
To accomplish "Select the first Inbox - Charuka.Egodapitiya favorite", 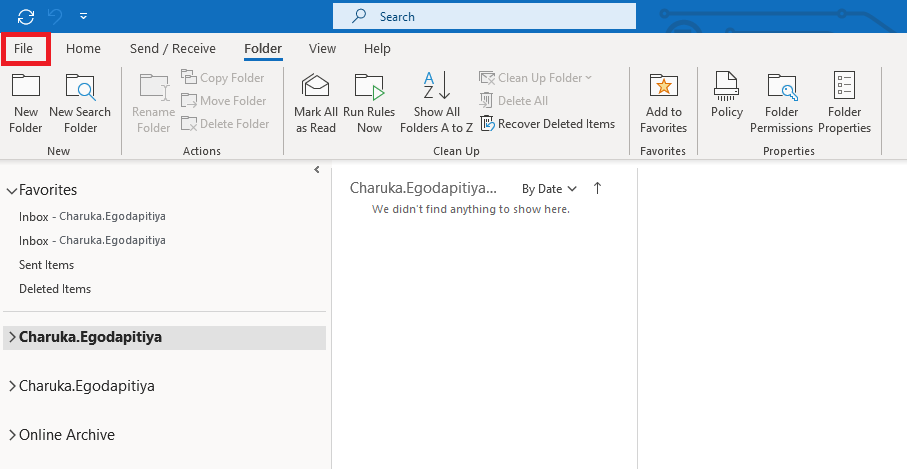I will (92, 216).
